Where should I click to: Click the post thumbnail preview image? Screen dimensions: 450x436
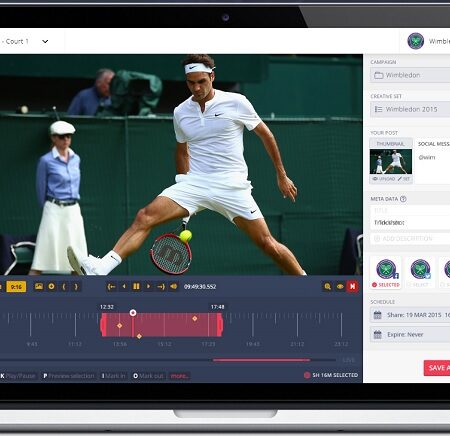[391, 161]
